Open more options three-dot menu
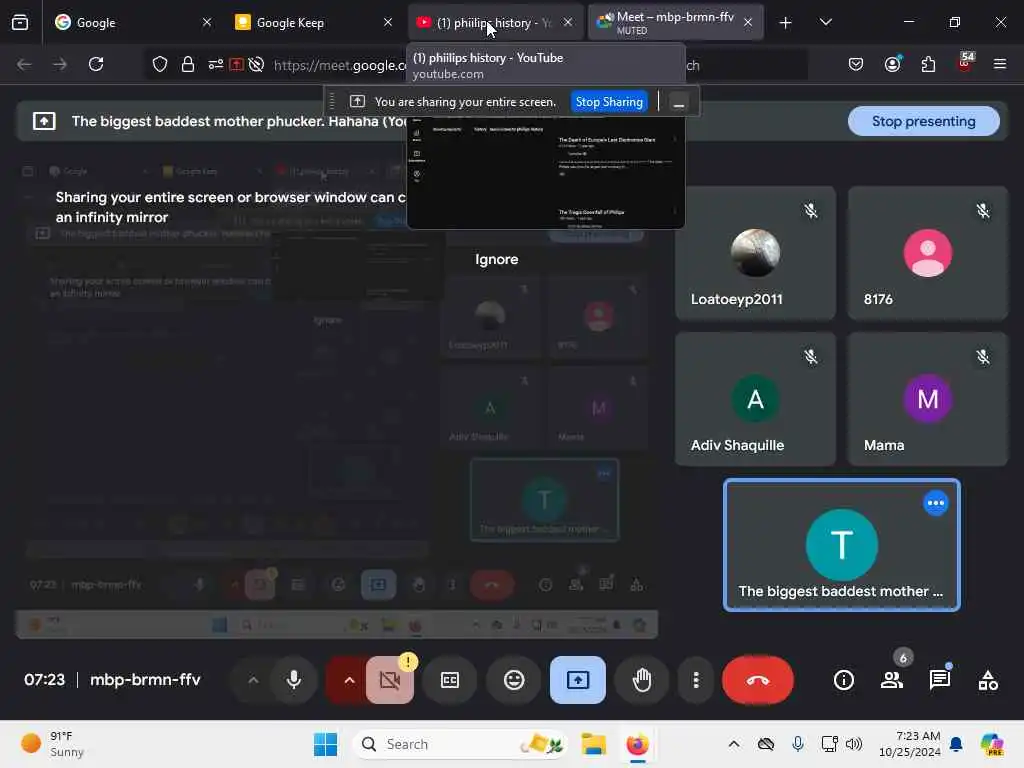This screenshot has width=1024, height=768. pyautogui.click(x=696, y=680)
